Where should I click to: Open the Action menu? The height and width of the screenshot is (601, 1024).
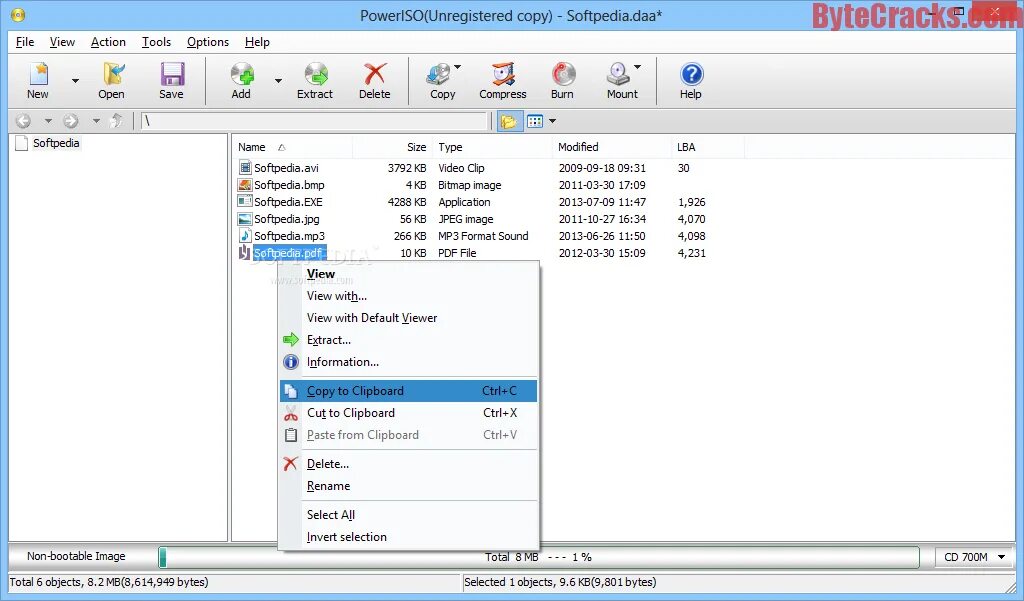108,42
